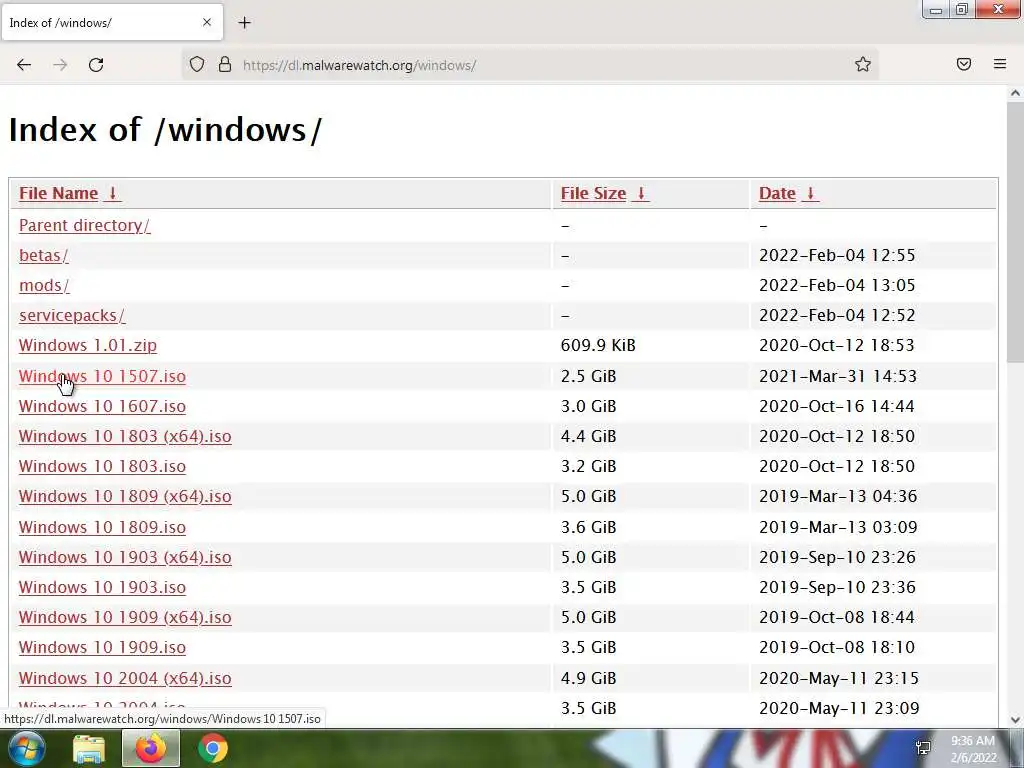Open the servicepacks folder
The height and width of the screenshot is (768, 1024).
click(72, 315)
